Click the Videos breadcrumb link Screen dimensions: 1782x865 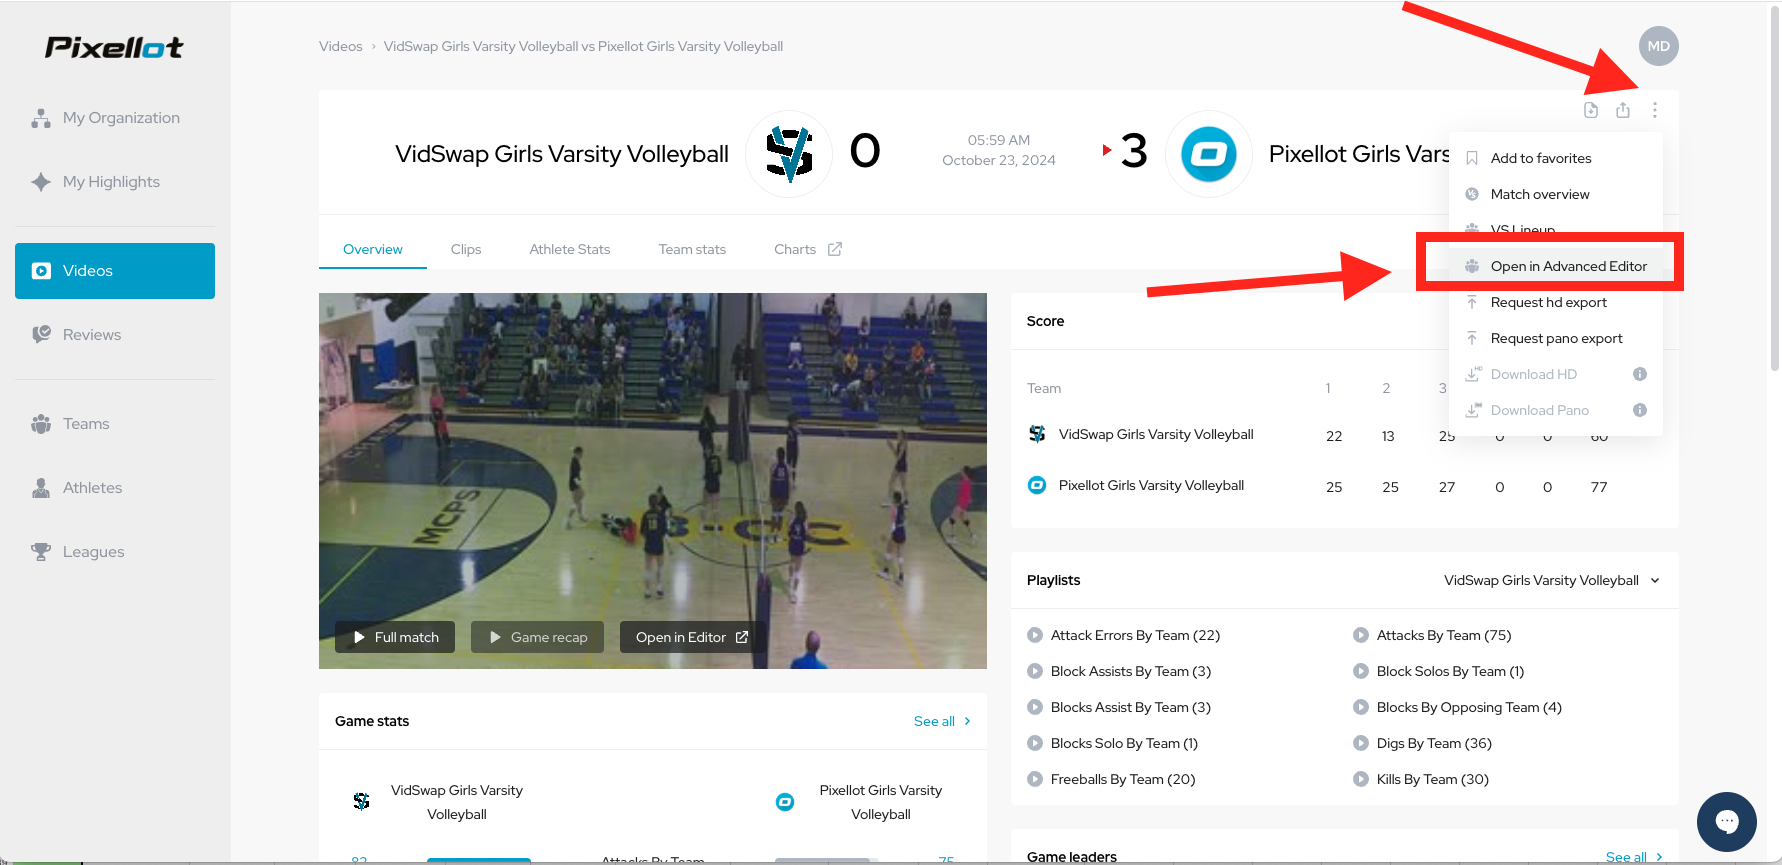(x=340, y=46)
